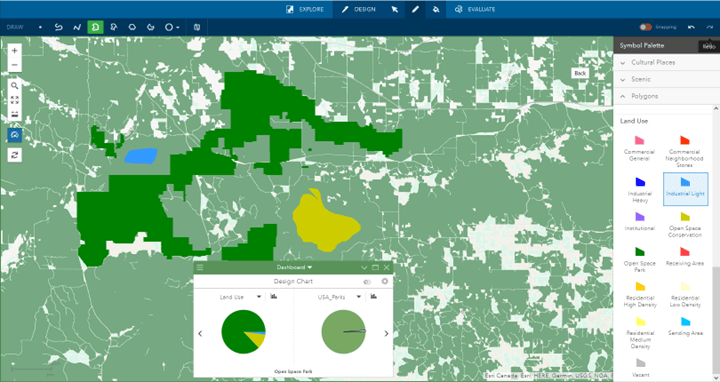Choose Residential Low Density symbol
Image resolution: width=720 pixels, height=382 pixels.
click(x=685, y=294)
